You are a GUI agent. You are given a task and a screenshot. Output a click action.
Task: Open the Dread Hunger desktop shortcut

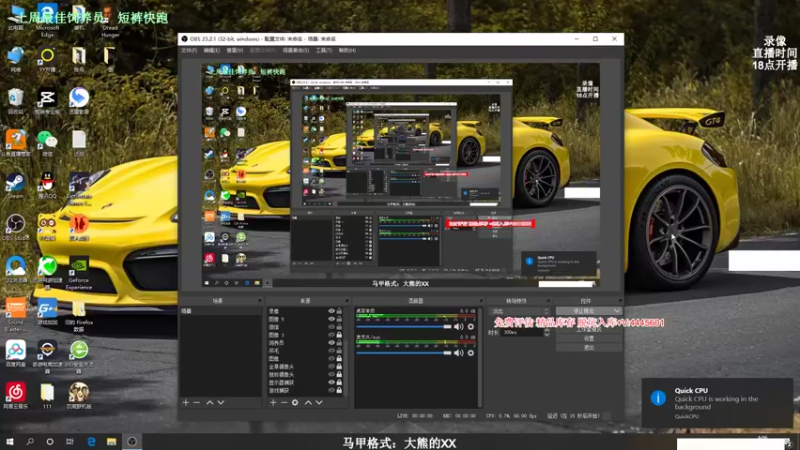pyautogui.click(x=110, y=21)
